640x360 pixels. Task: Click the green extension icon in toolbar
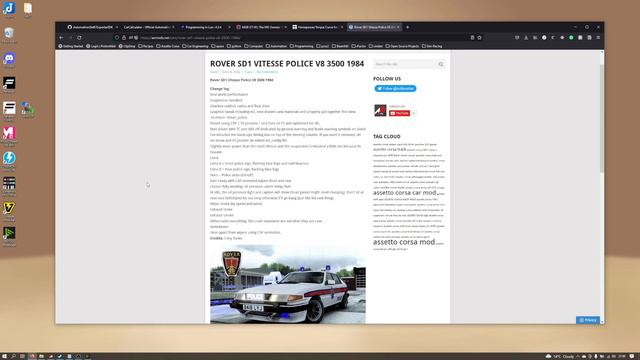[x=571, y=38]
